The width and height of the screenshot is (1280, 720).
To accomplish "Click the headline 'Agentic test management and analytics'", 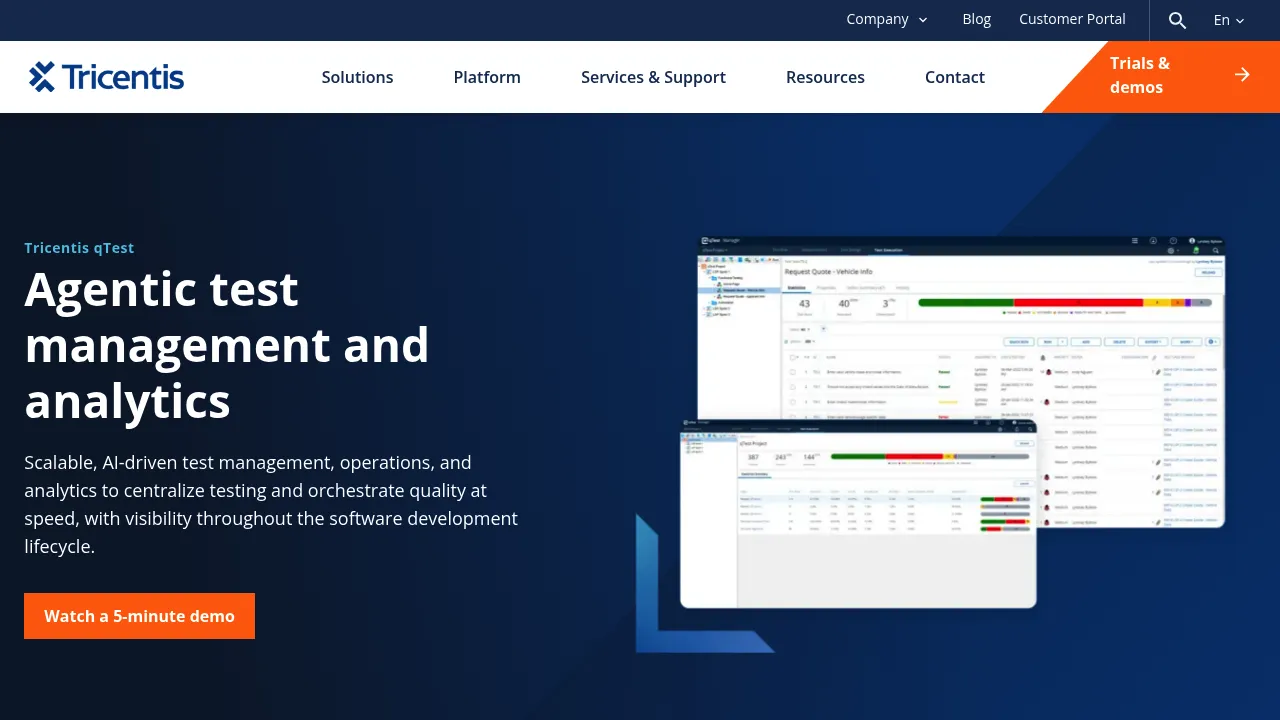I will pyautogui.click(x=227, y=345).
